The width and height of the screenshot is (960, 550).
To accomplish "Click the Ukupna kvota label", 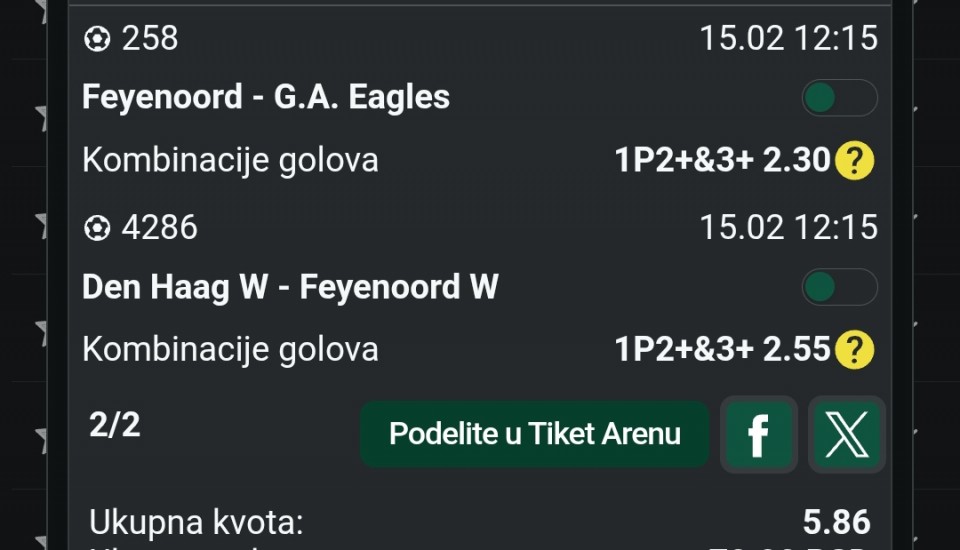I will point(196,522).
